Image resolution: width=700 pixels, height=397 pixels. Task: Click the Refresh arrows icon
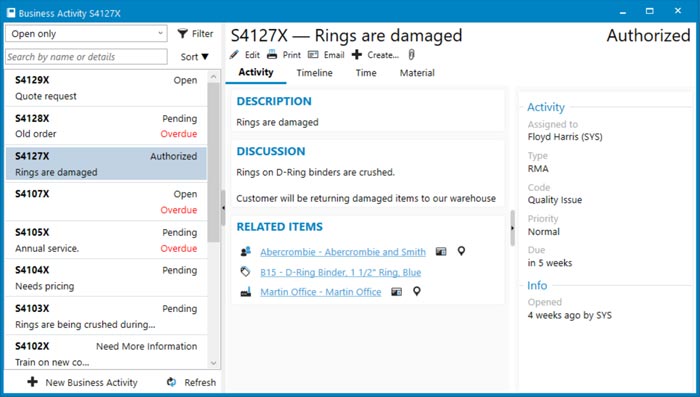(x=171, y=382)
